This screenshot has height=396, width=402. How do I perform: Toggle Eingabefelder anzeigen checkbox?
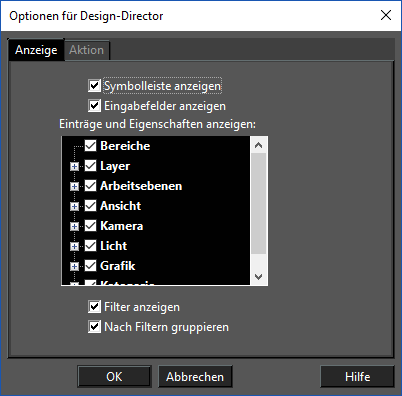(94, 106)
